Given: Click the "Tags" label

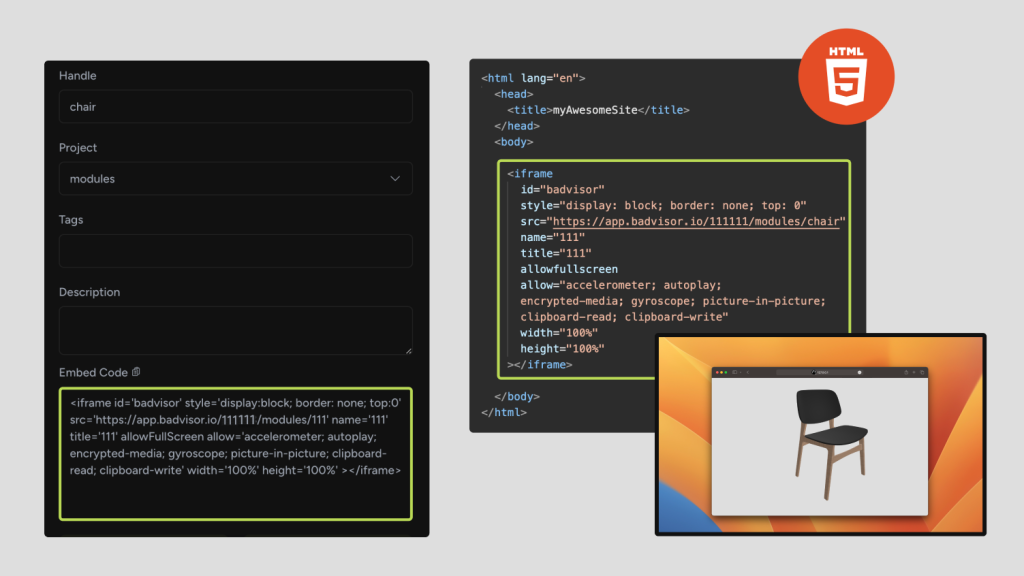Looking at the screenshot, I should pyautogui.click(x=71, y=219).
